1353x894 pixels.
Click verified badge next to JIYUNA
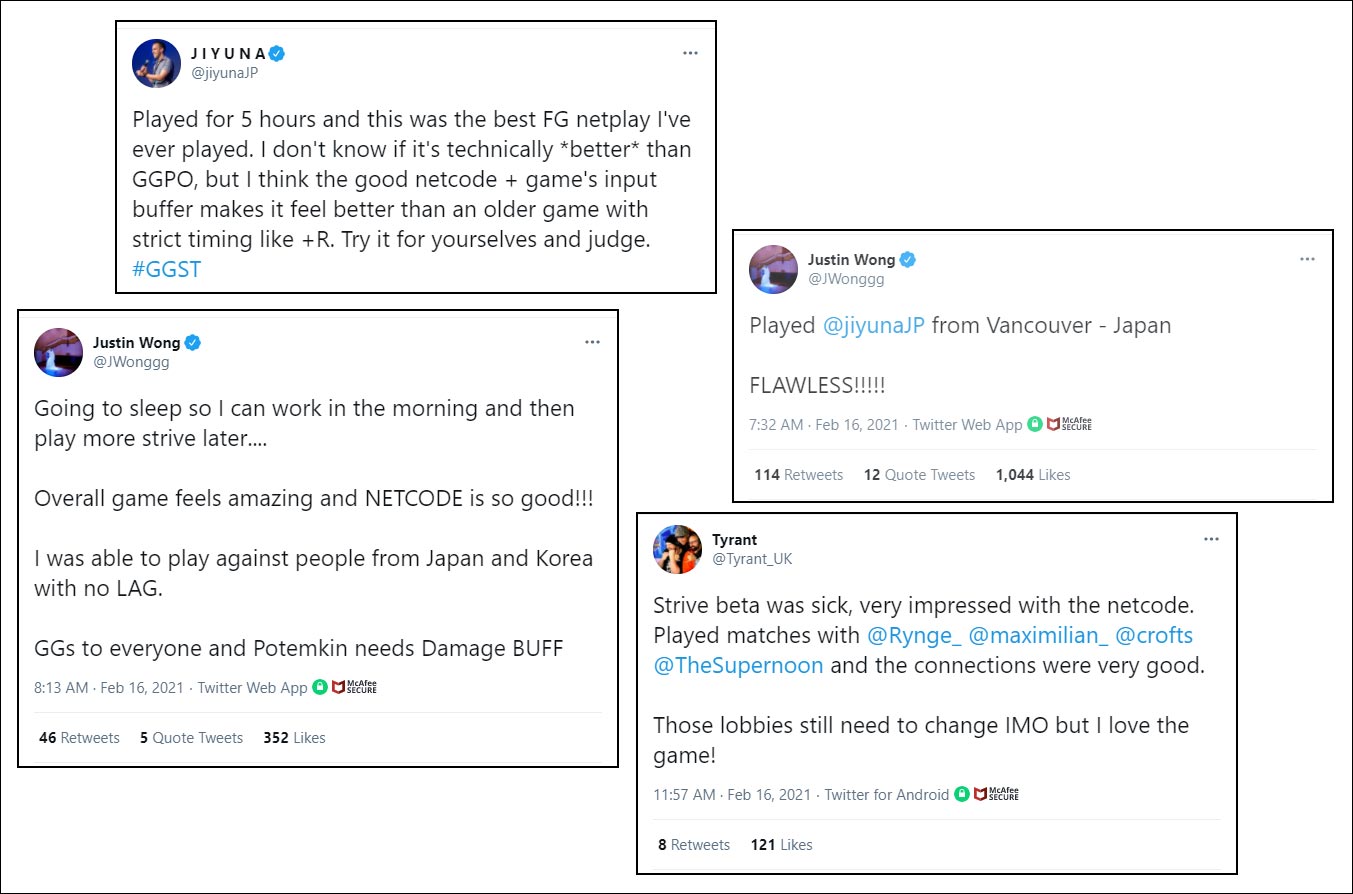click(277, 53)
